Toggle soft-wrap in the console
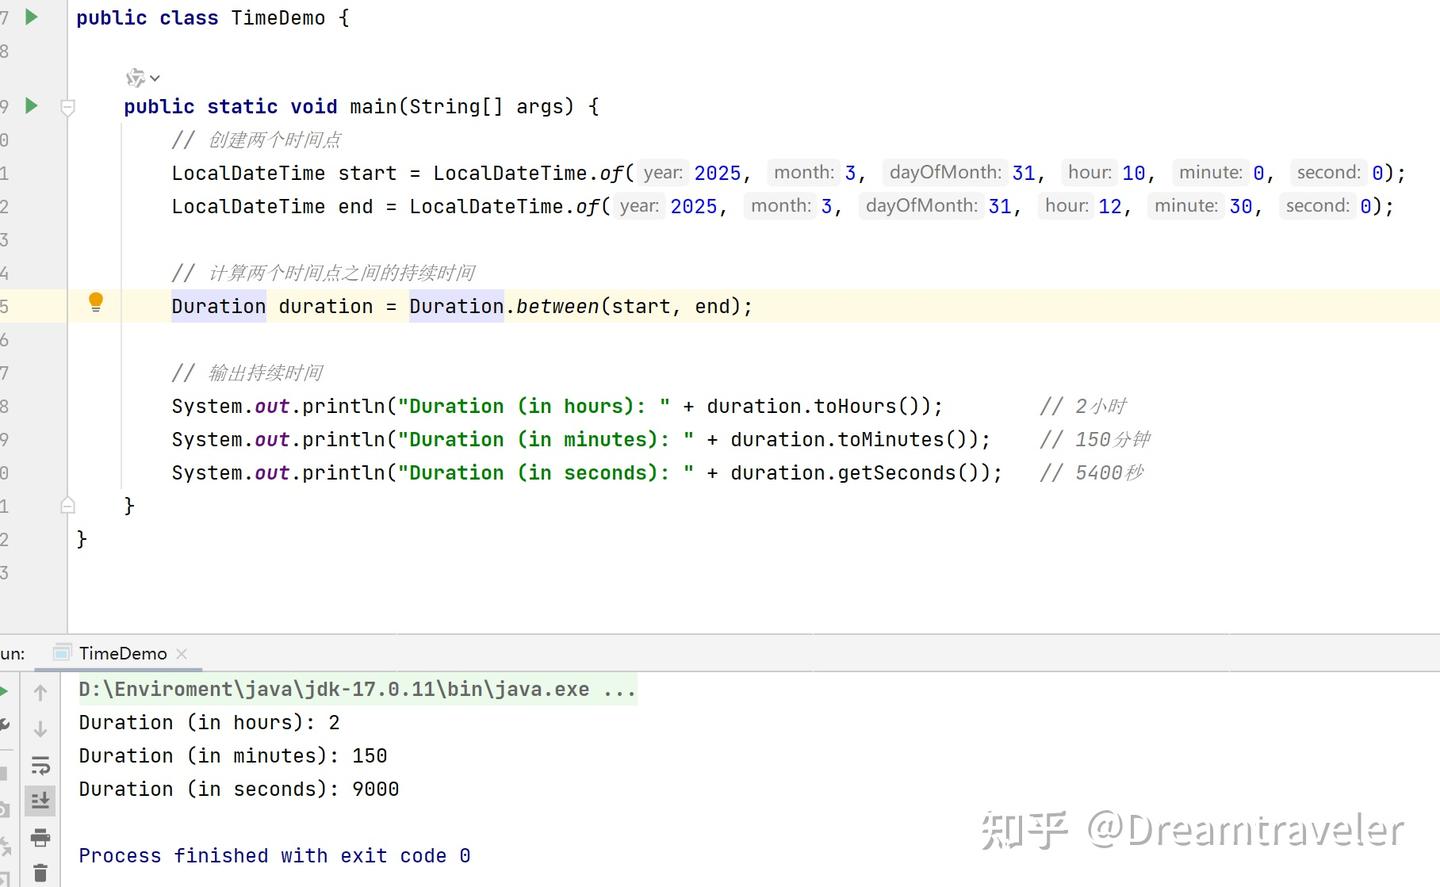 pos(40,766)
